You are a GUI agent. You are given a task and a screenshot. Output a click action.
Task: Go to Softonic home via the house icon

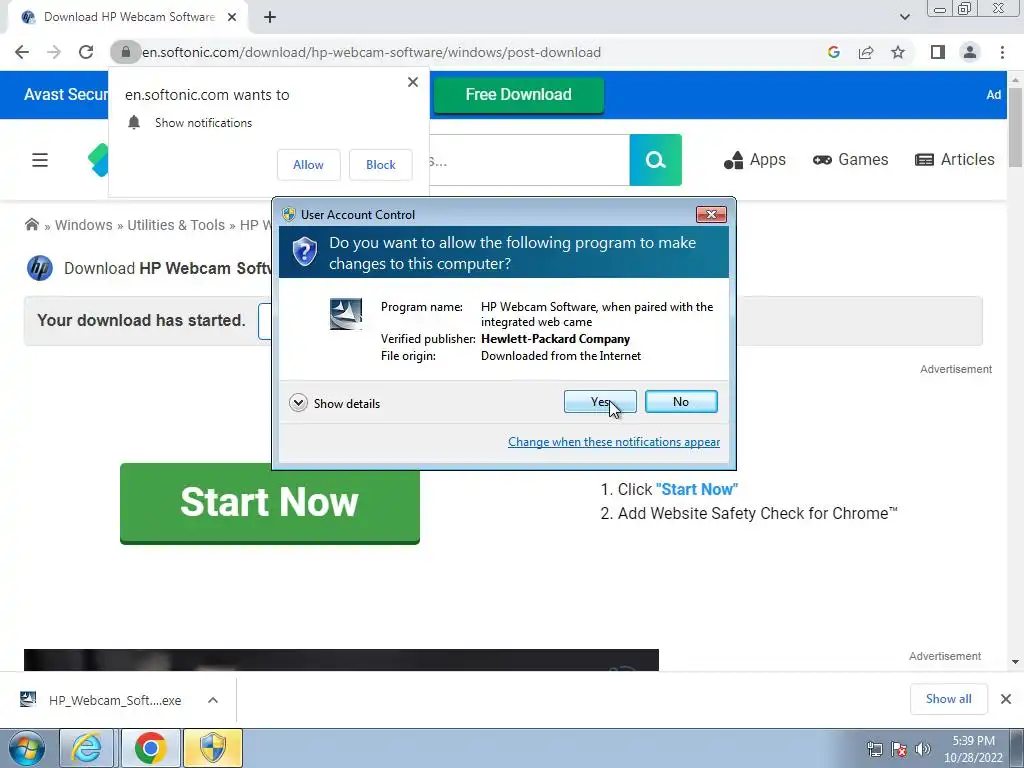(31, 225)
